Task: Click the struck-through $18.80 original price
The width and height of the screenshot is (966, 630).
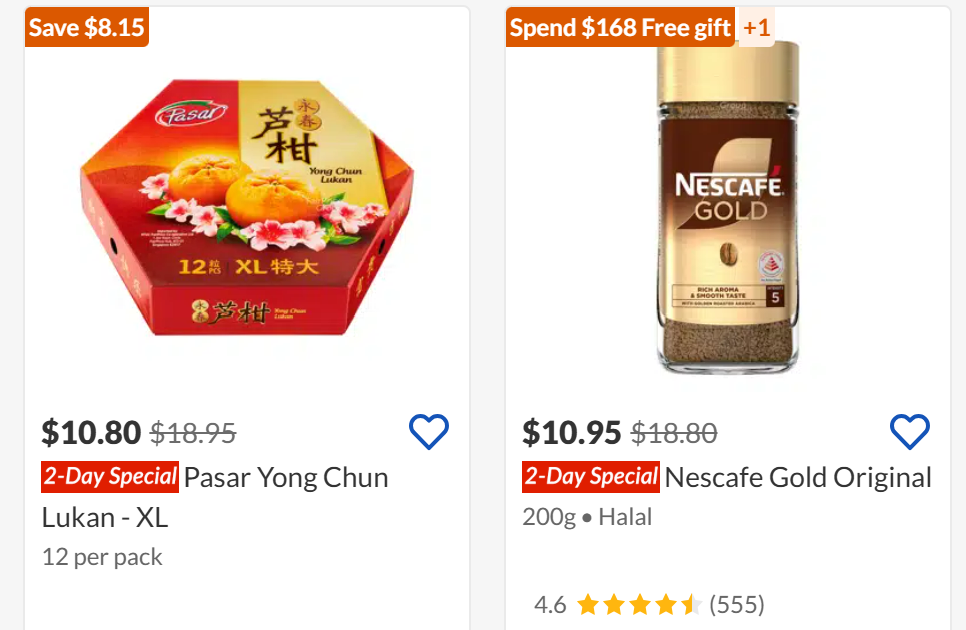Action: (674, 433)
